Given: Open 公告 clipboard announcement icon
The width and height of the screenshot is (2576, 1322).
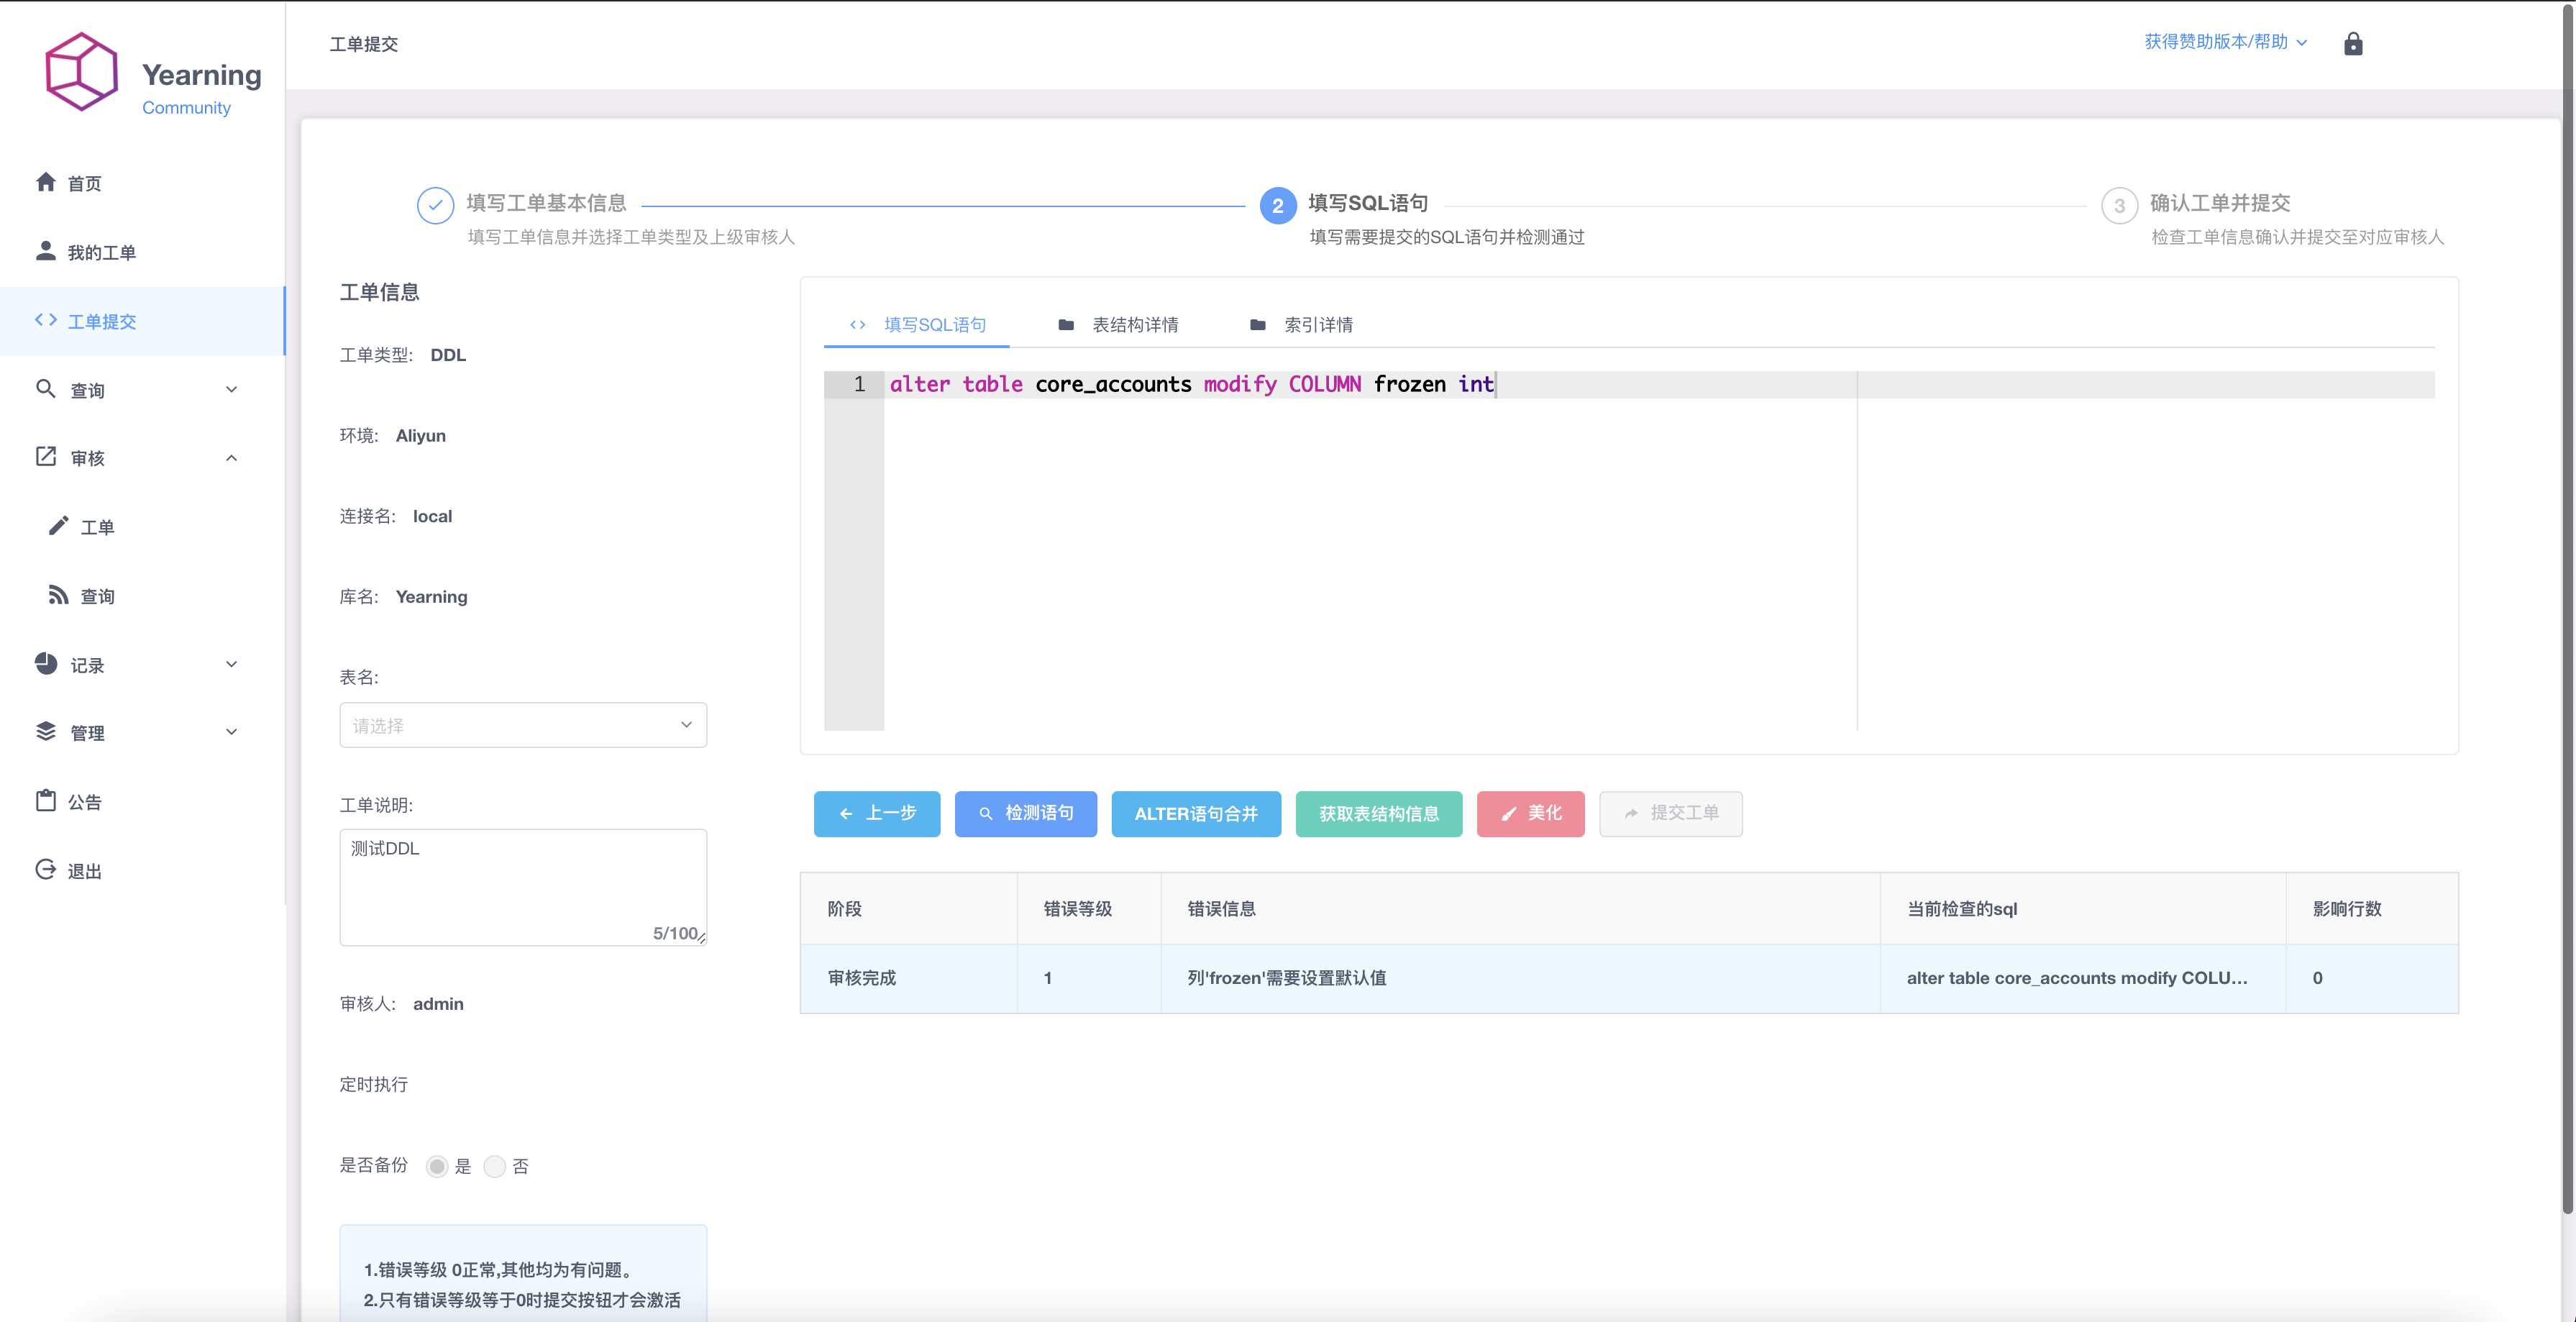Looking at the screenshot, I should click(x=46, y=801).
